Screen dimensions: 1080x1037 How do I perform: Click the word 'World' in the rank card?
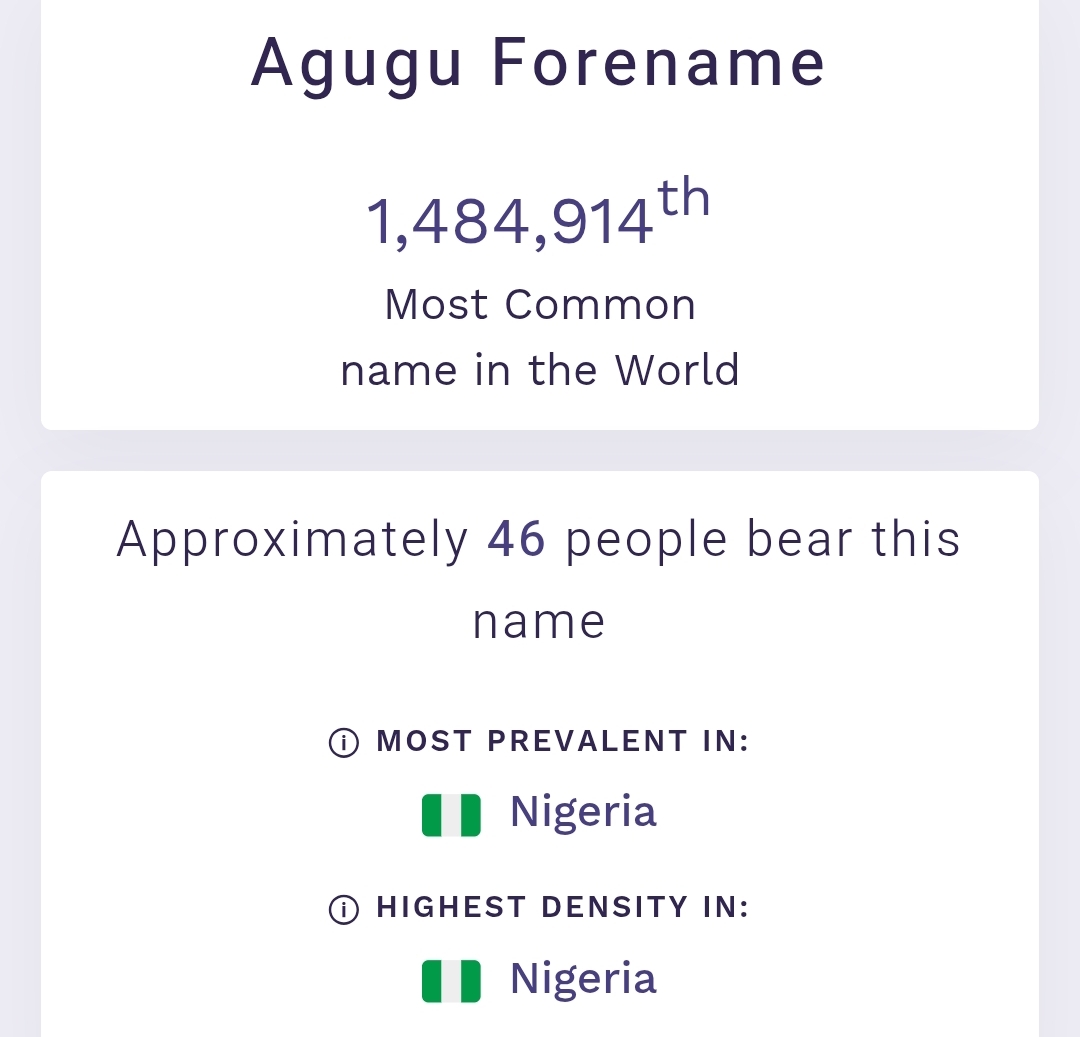point(677,371)
